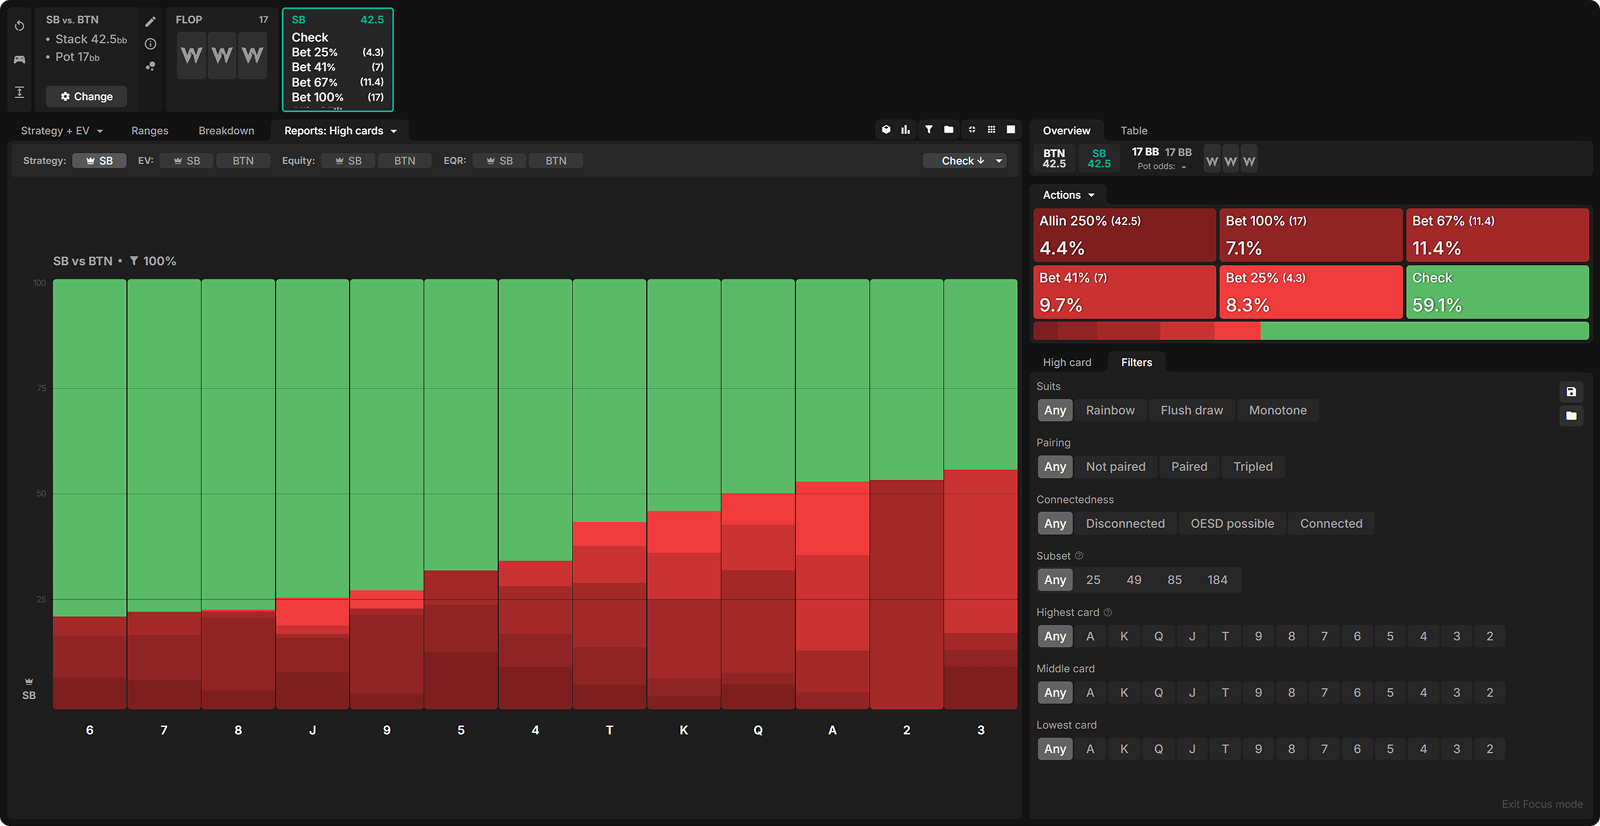
Task: Switch to the Breakdown tab
Action: [x=226, y=131]
